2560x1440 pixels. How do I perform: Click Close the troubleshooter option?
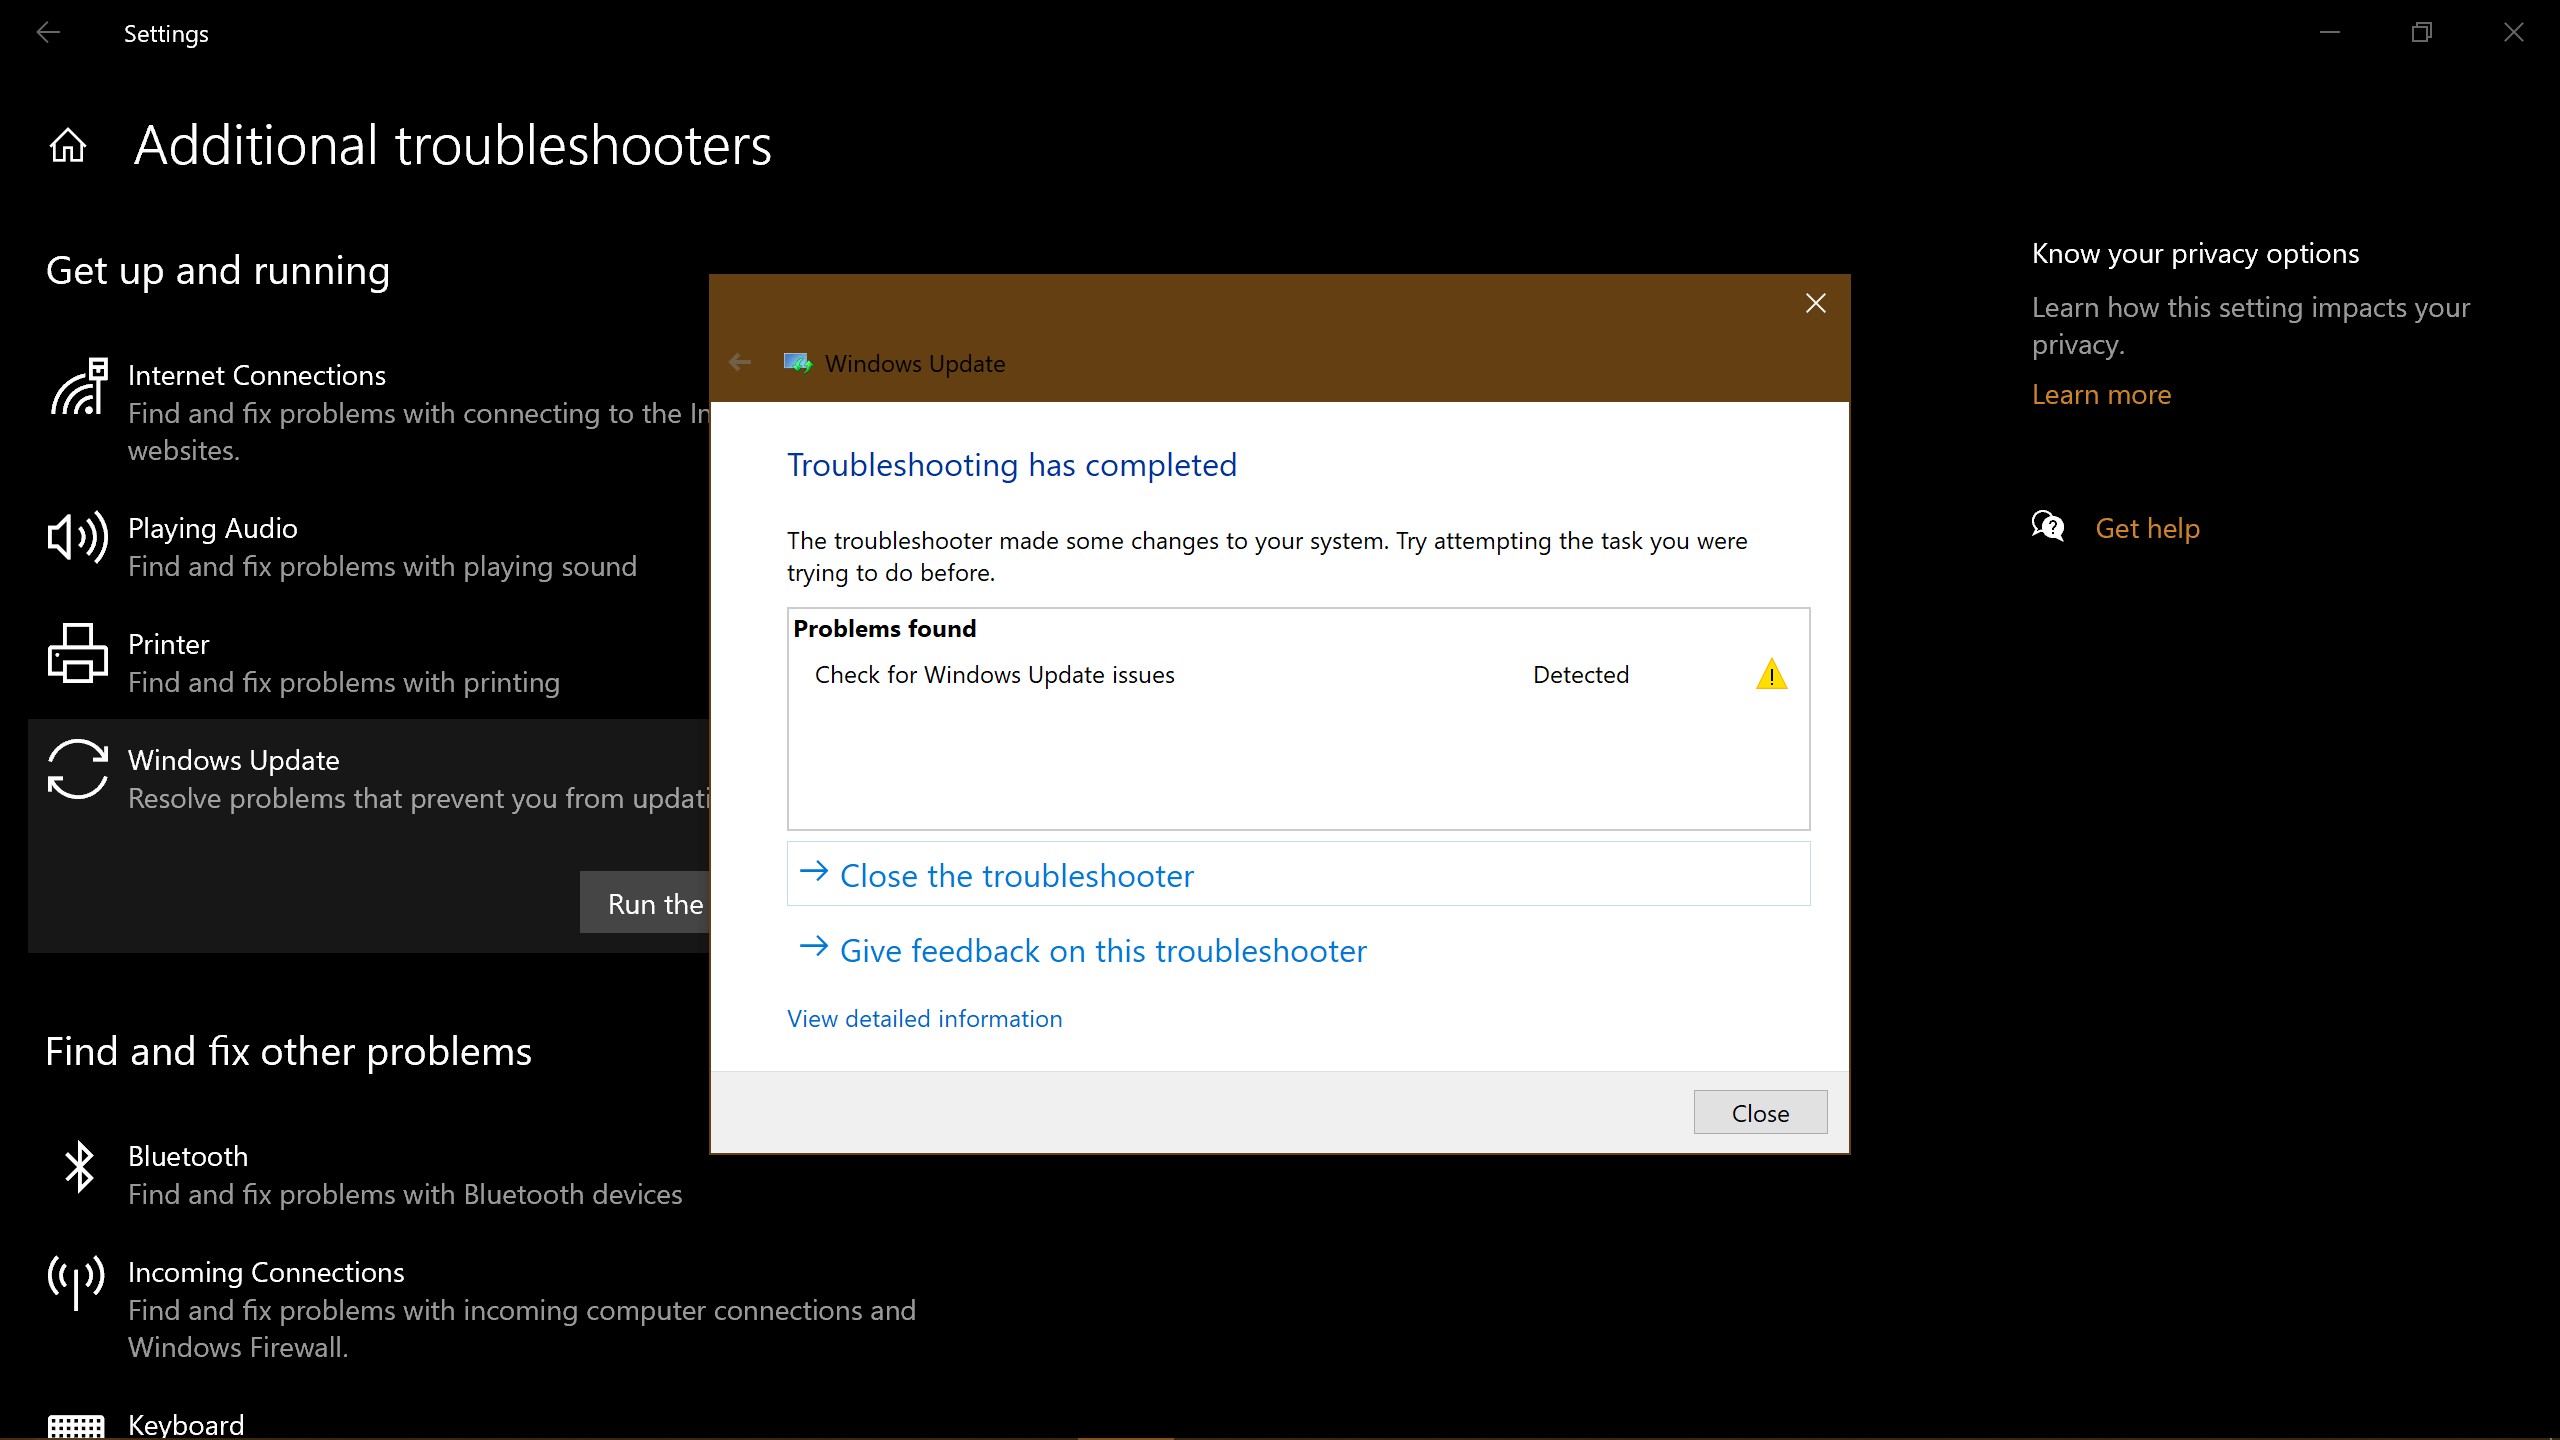pos(1298,874)
